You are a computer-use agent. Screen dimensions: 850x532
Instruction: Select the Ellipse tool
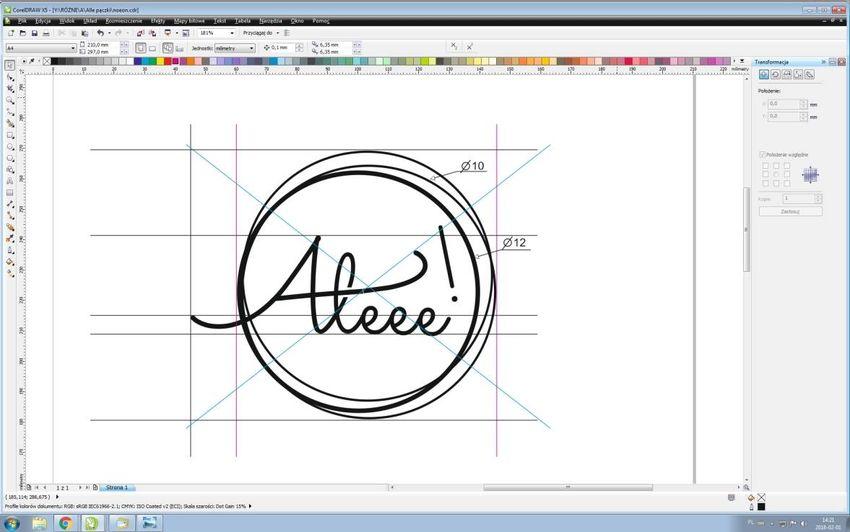coord(10,146)
